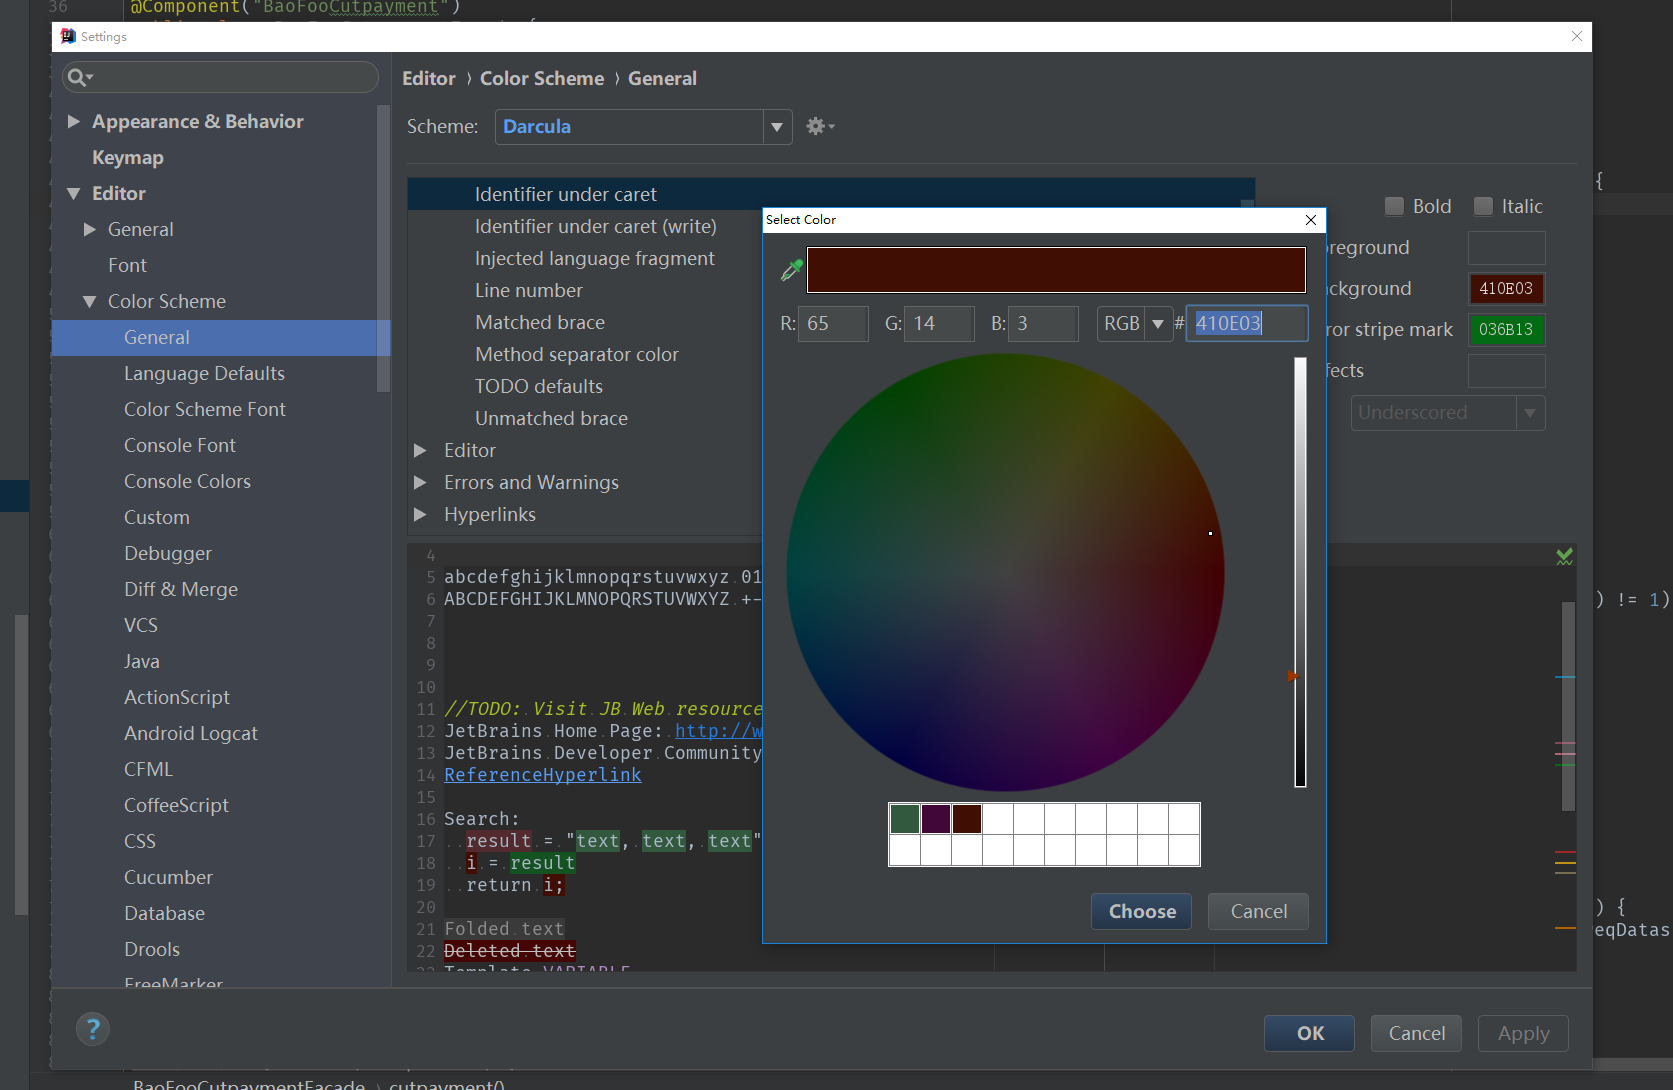Click the G value input field
The height and width of the screenshot is (1090, 1673).
point(939,323)
